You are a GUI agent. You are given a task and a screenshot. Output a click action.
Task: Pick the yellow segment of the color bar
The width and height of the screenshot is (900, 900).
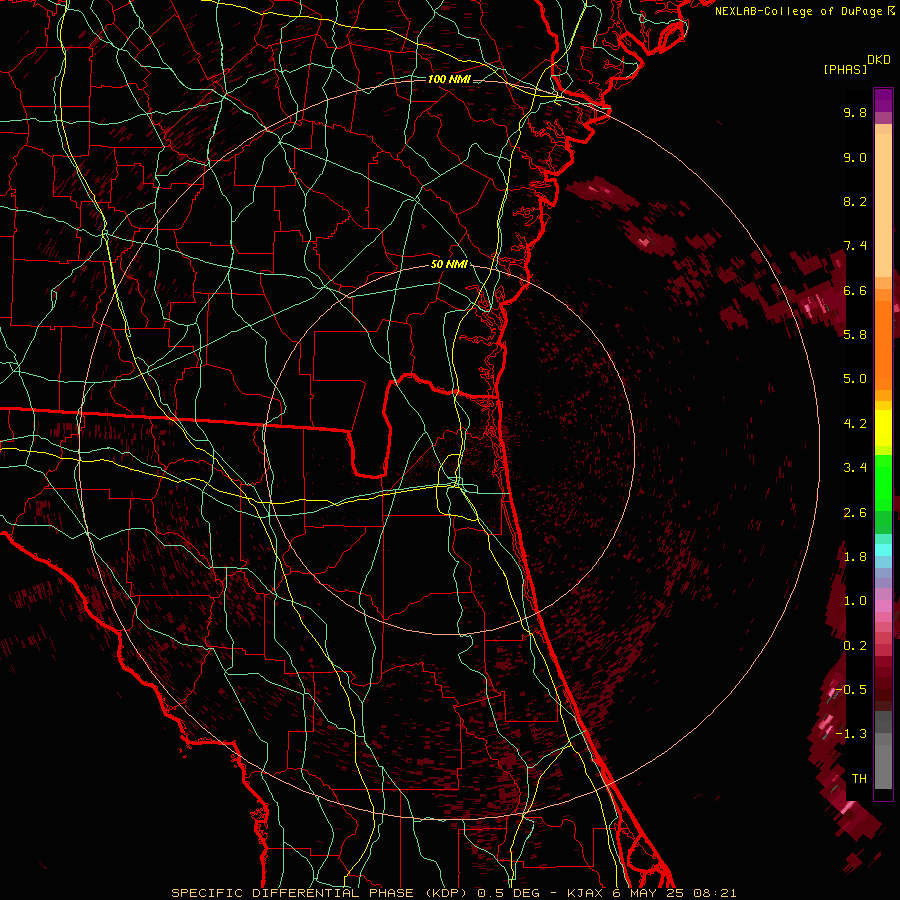883,428
